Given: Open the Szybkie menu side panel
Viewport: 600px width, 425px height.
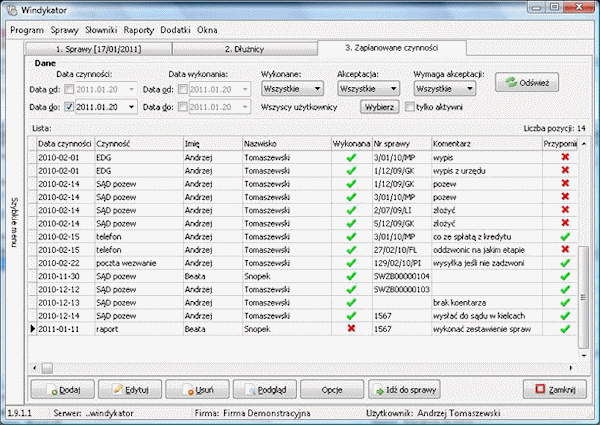Looking at the screenshot, I should point(15,222).
